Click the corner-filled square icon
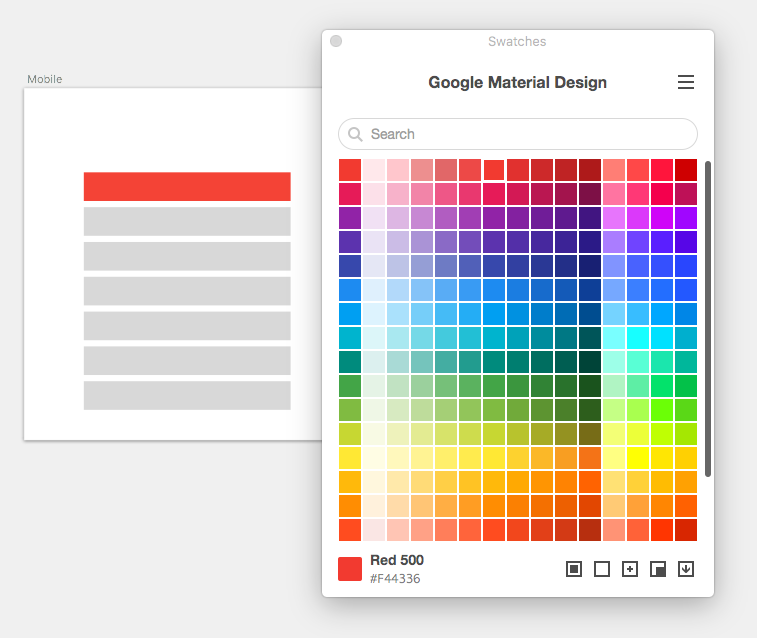 (x=658, y=569)
